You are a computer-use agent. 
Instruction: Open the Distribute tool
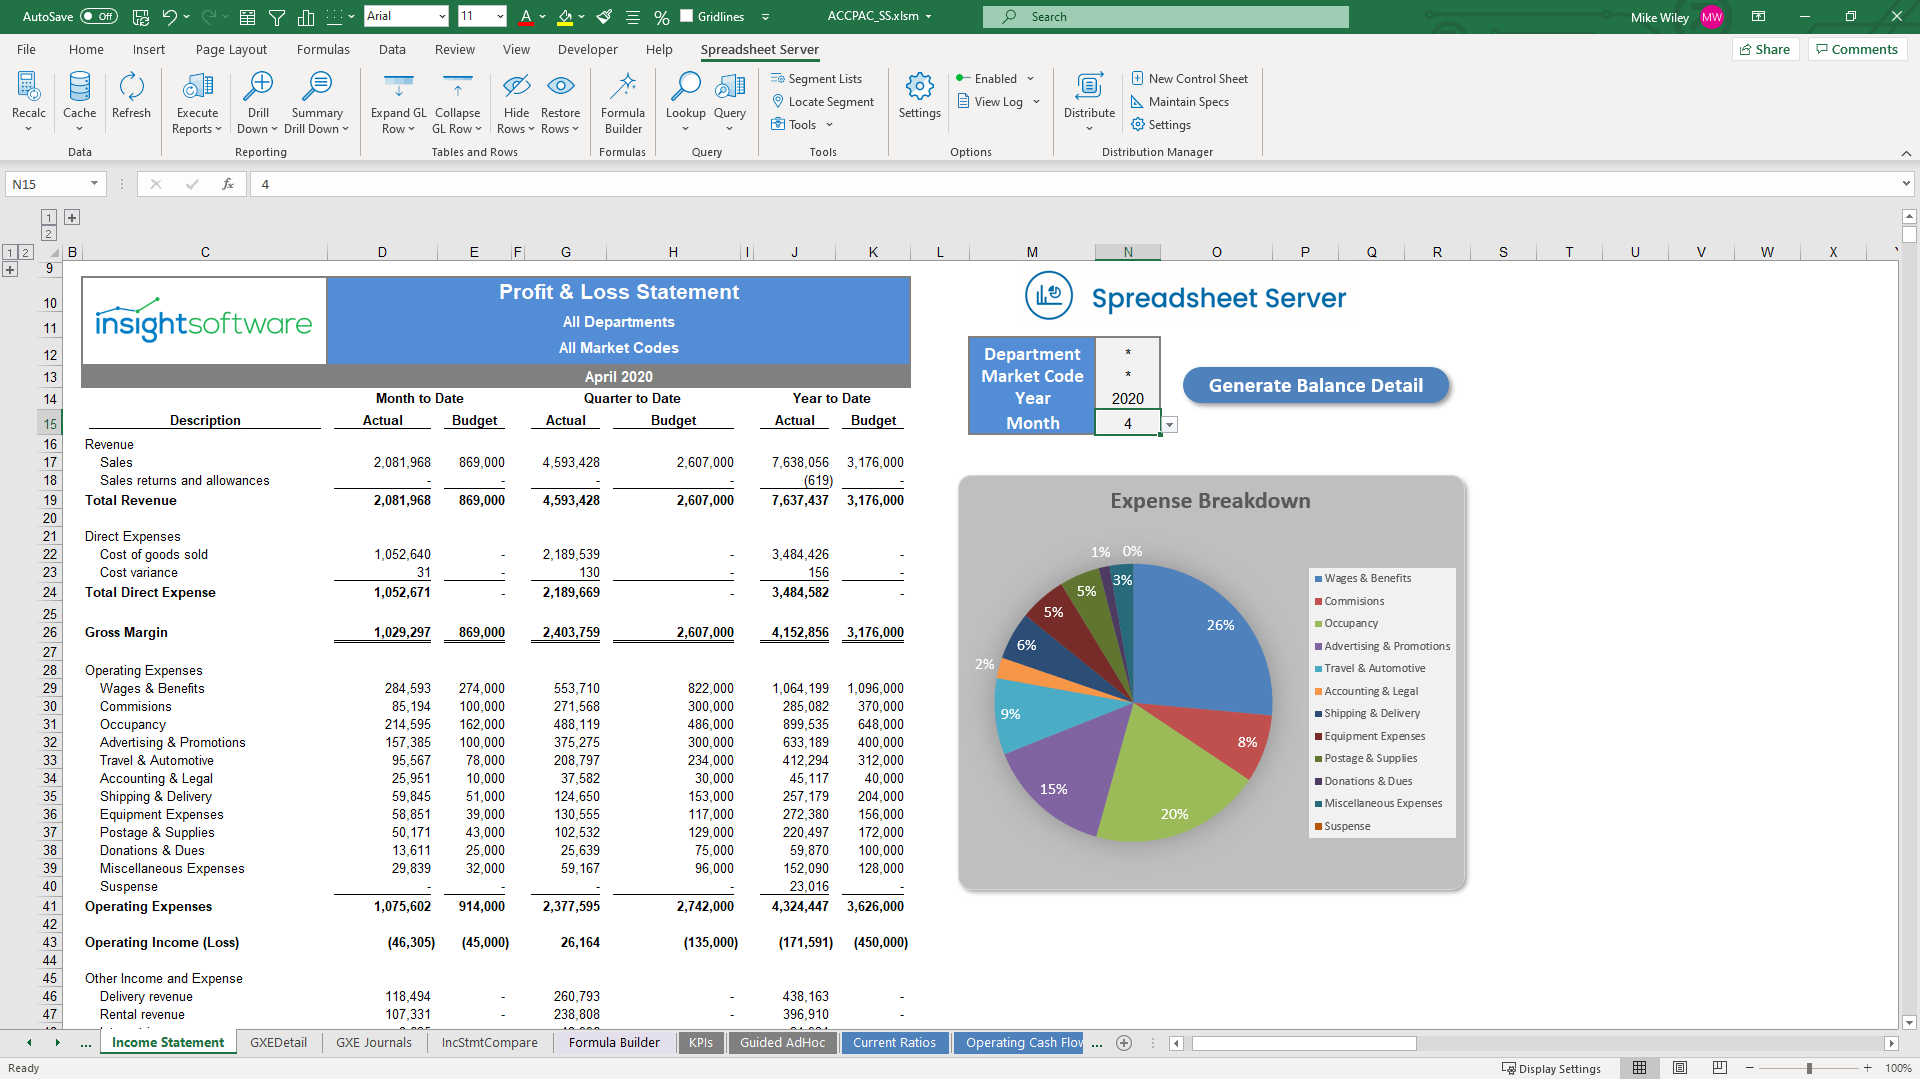click(1089, 102)
